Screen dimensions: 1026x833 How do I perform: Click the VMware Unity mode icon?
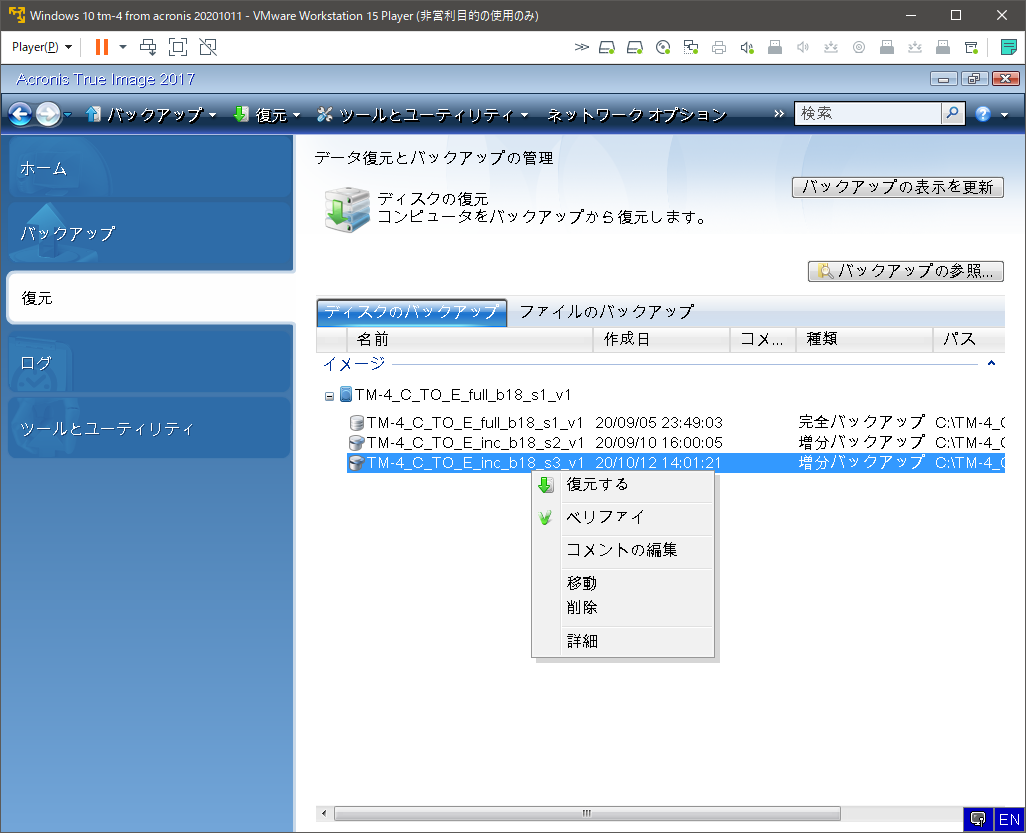[x=208, y=47]
